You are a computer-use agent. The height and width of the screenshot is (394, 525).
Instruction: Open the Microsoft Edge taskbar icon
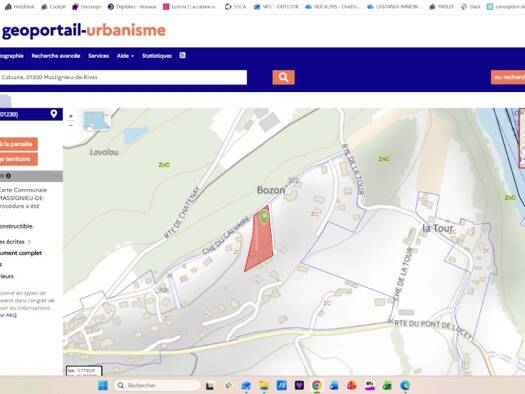click(405, 385)
